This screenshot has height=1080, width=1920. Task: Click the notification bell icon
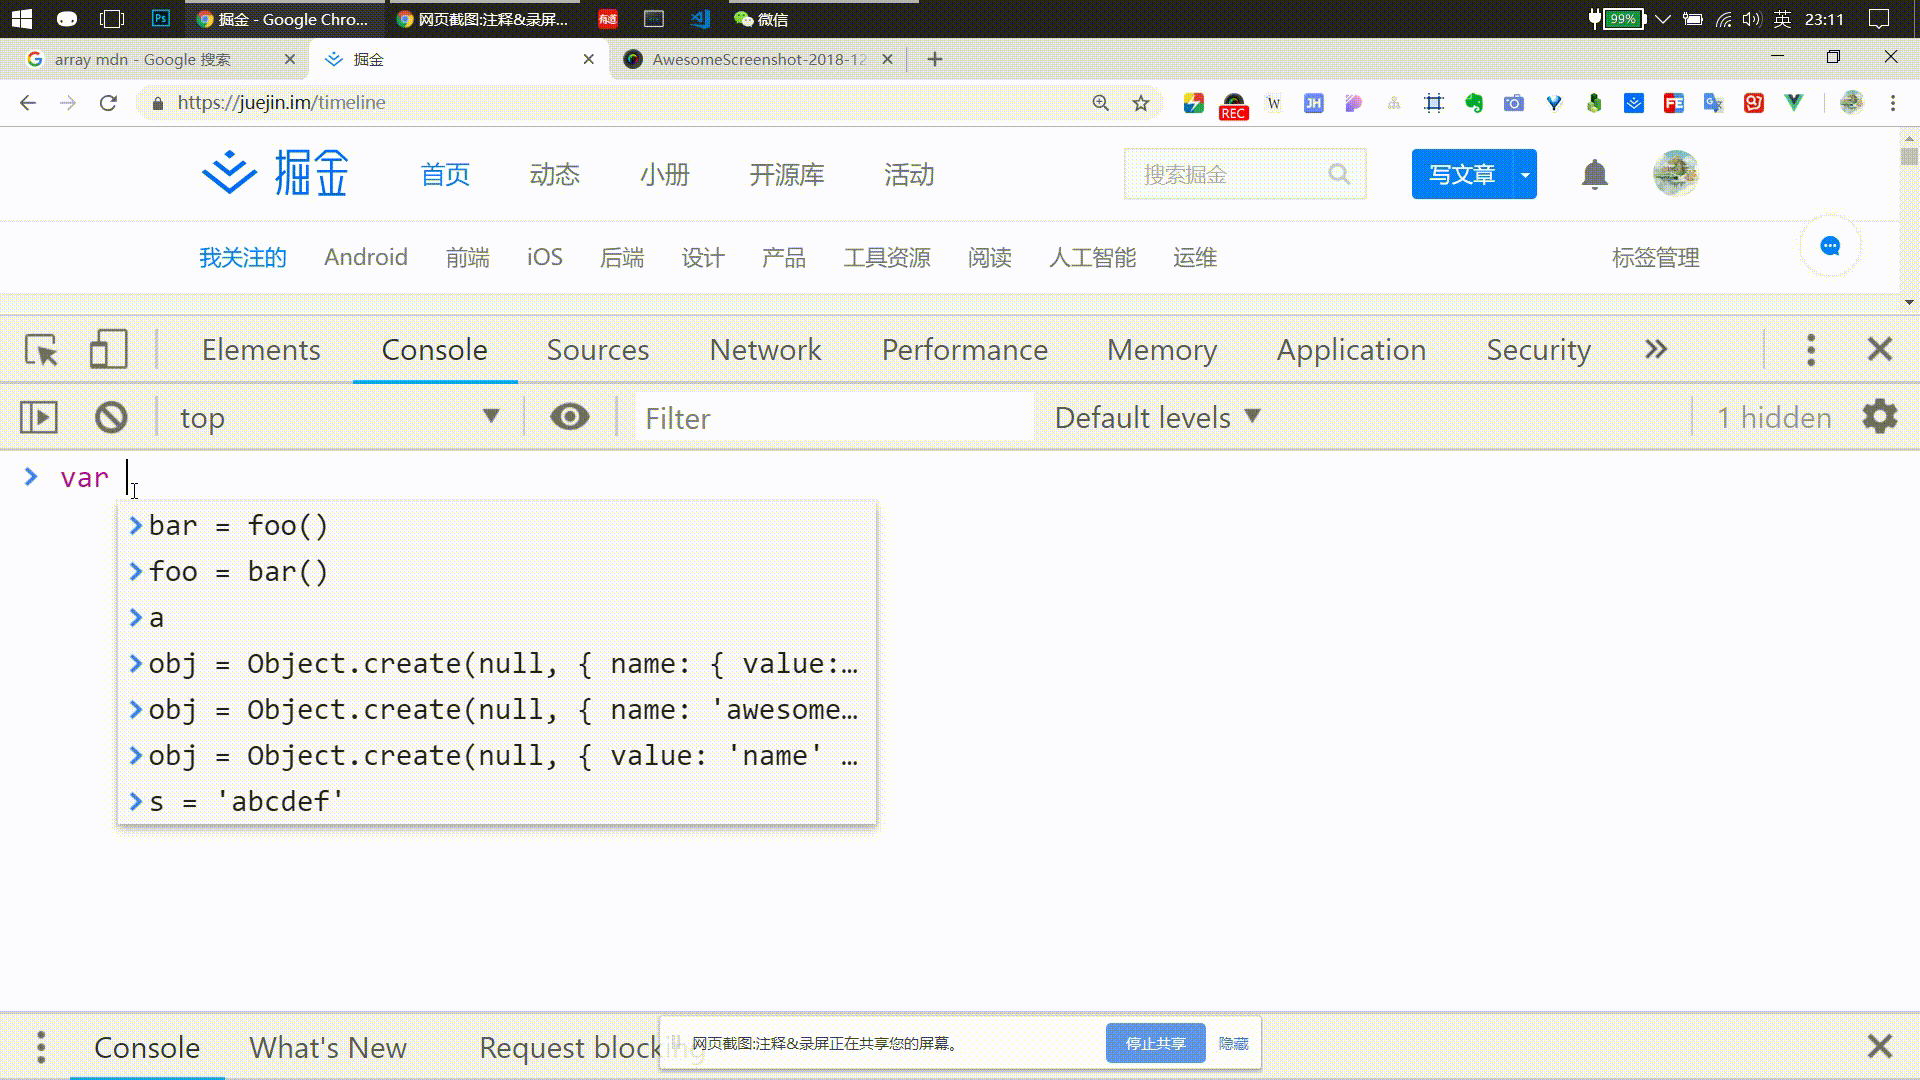(1594, 175)
